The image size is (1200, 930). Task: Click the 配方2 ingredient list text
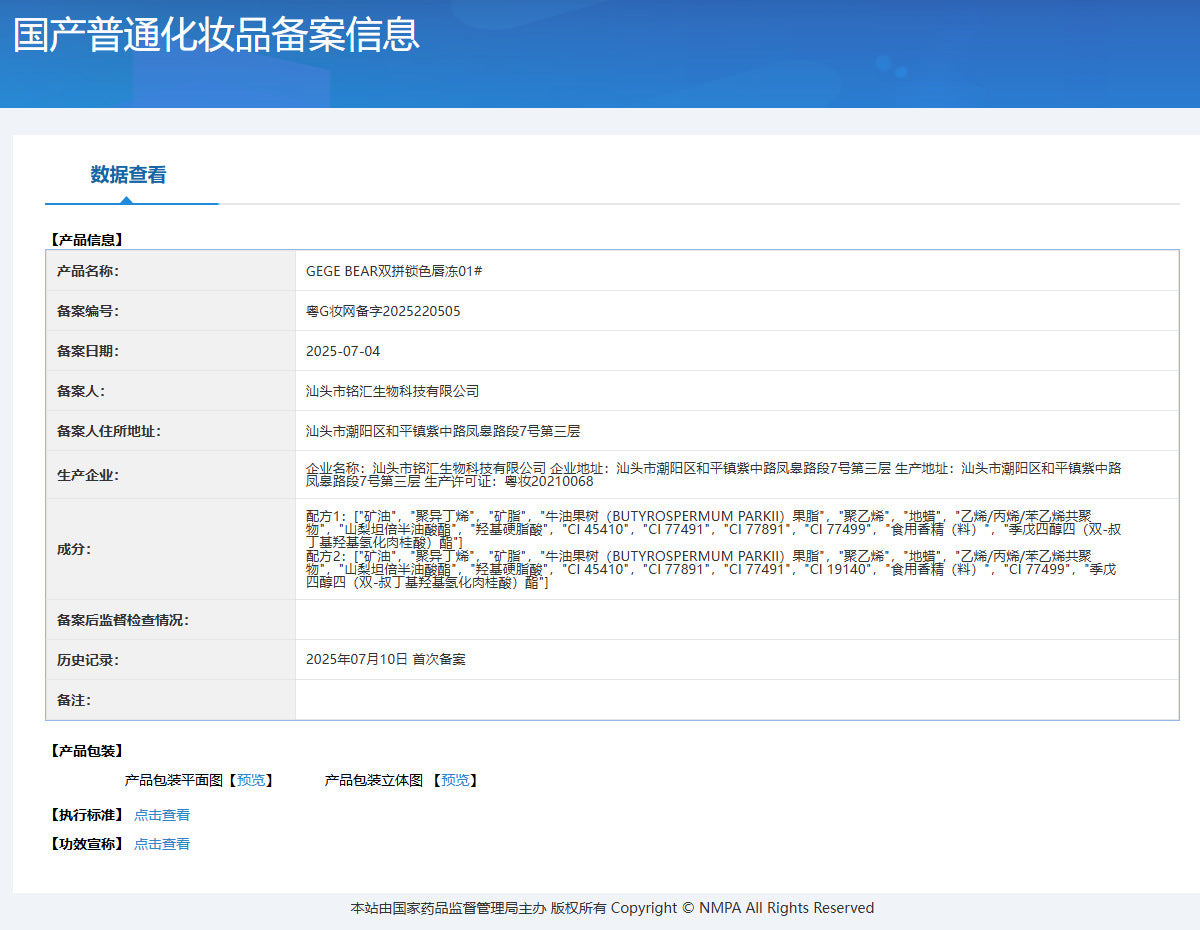pyautogui.click(x=700, y=569)
